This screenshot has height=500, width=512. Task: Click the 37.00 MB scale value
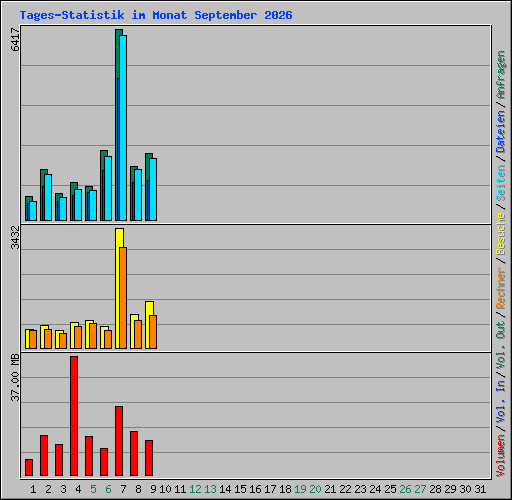coord(15,378)
